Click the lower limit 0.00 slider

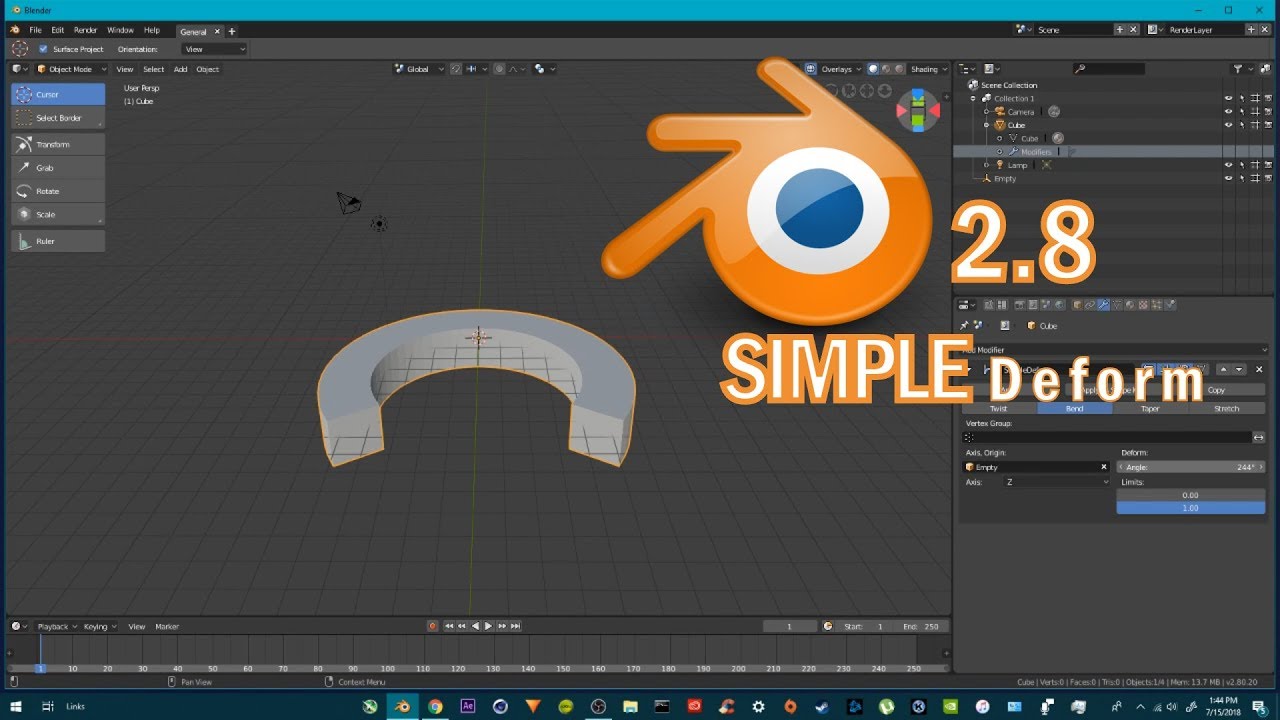(x=1191, y=495)
